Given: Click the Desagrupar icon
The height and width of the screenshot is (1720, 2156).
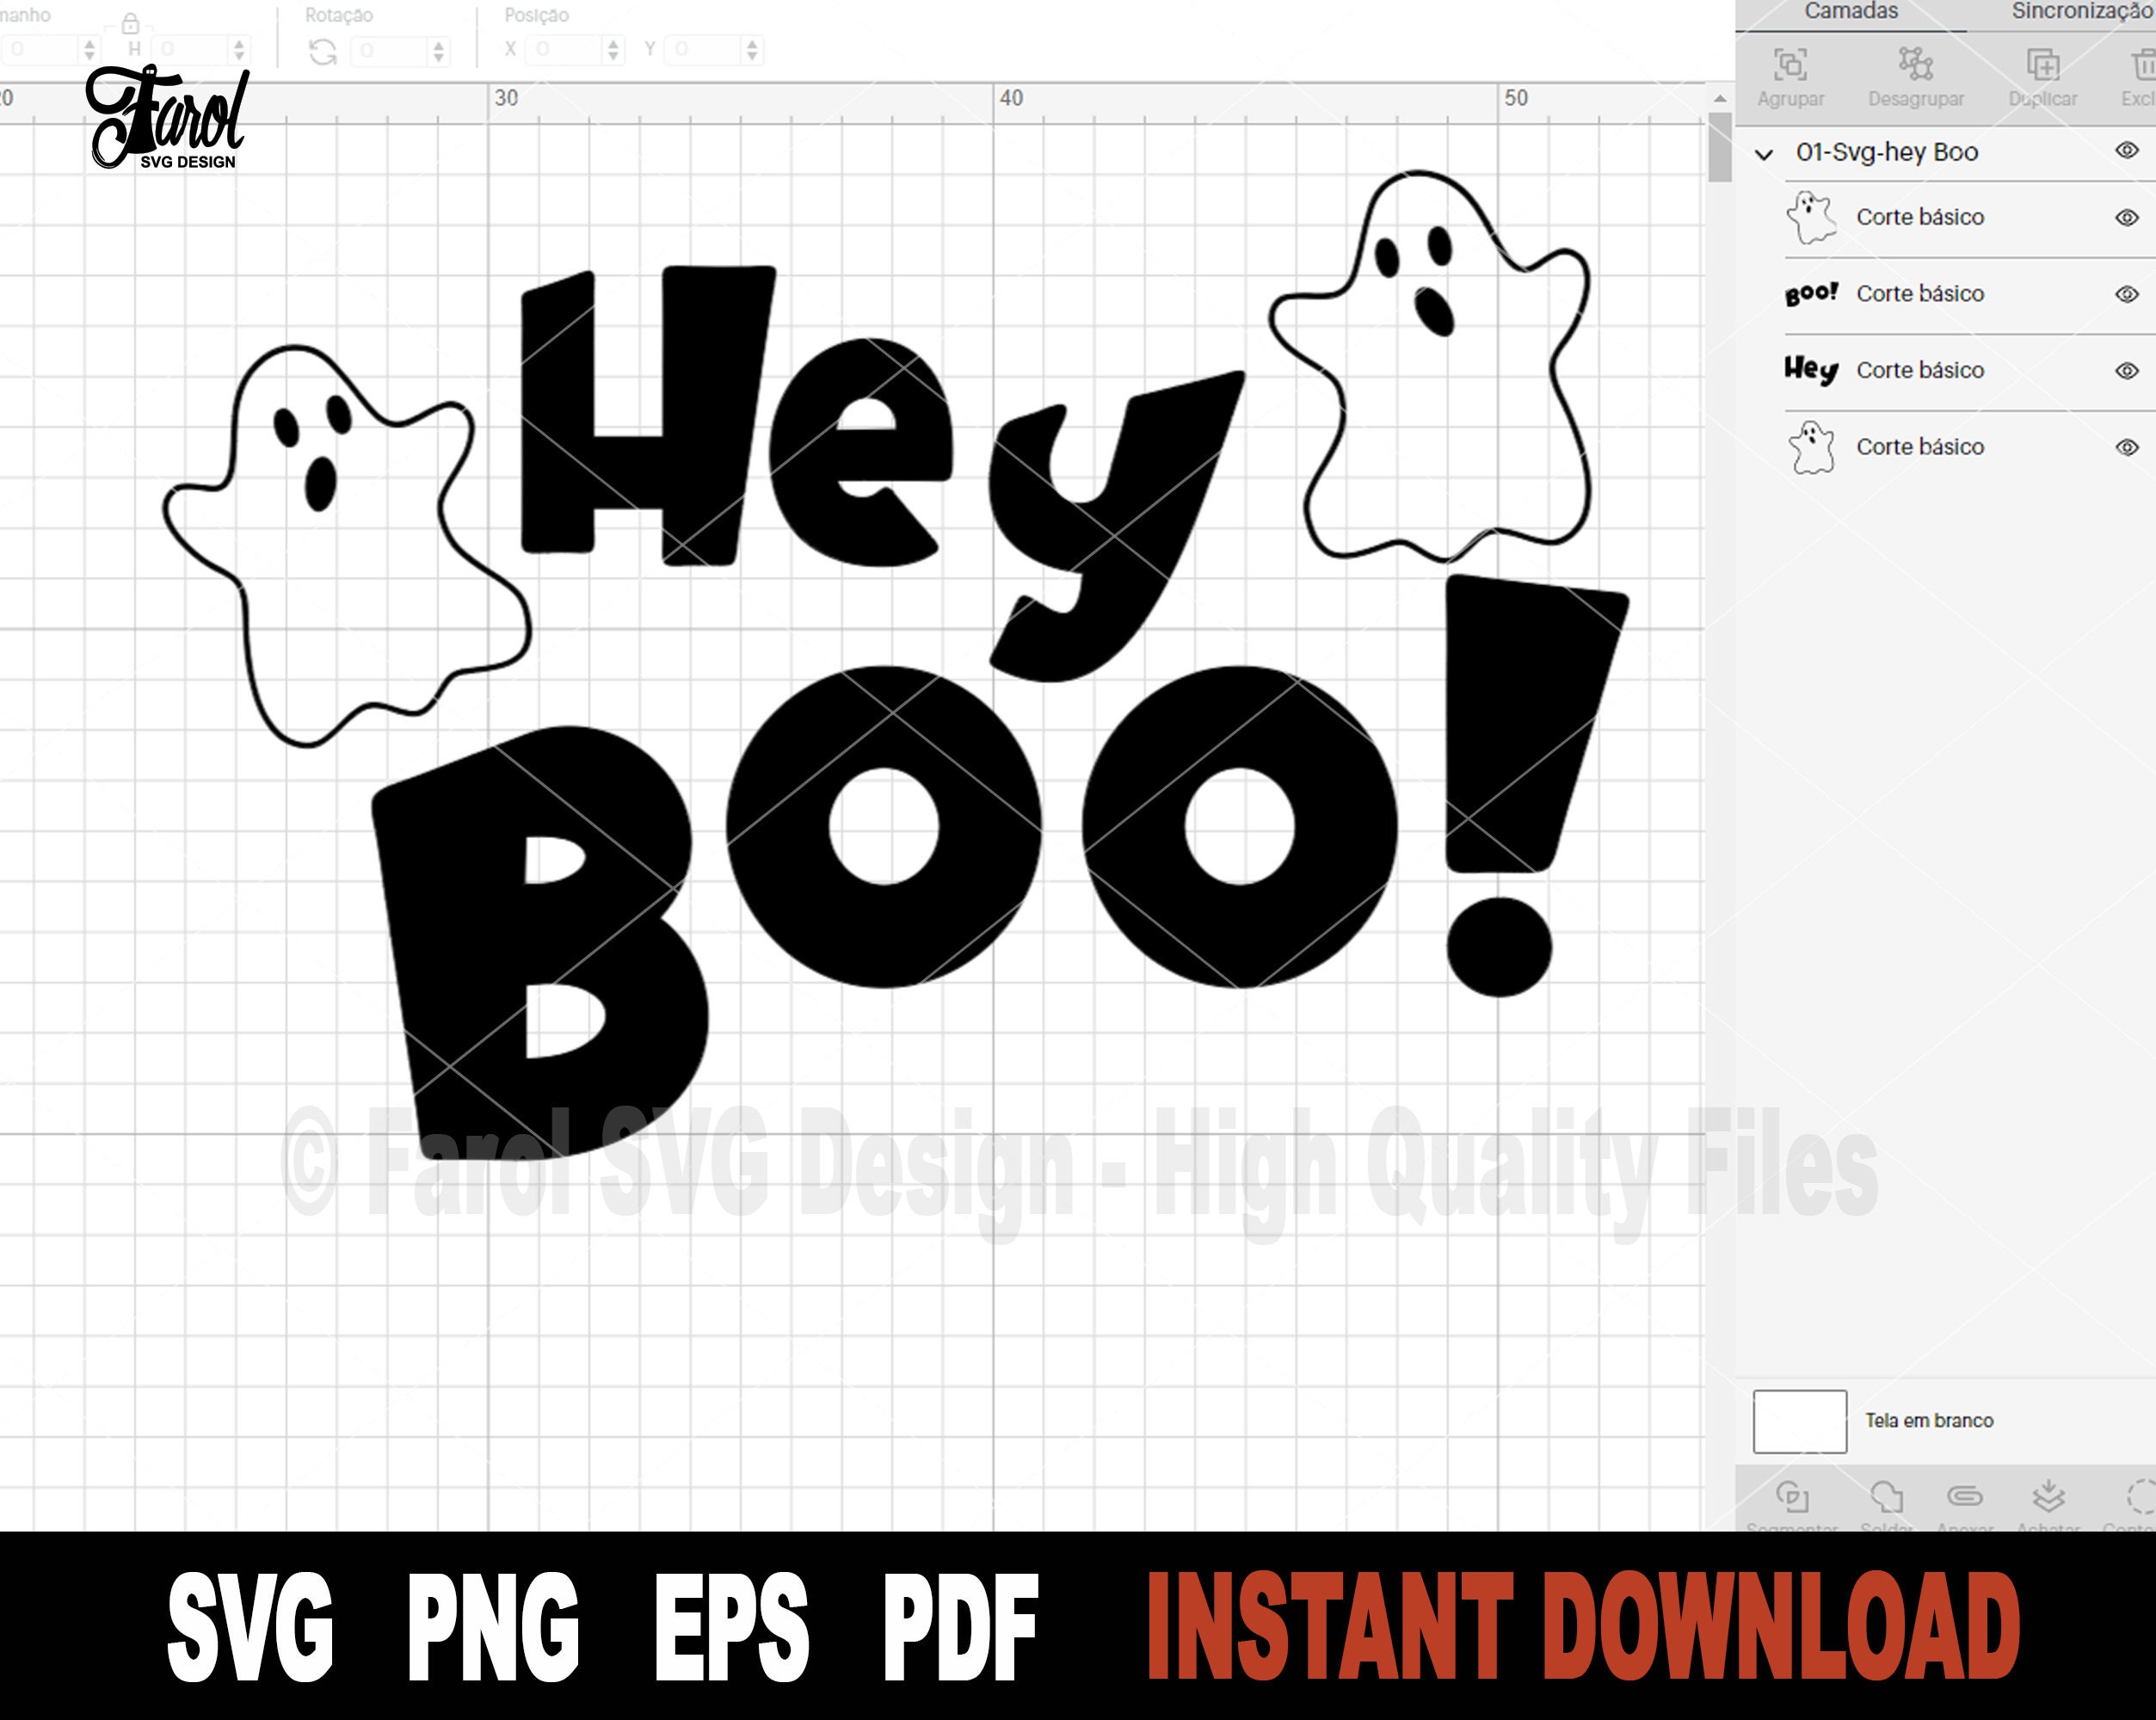Looking at the screenshot, I should tap(1916, 62).
